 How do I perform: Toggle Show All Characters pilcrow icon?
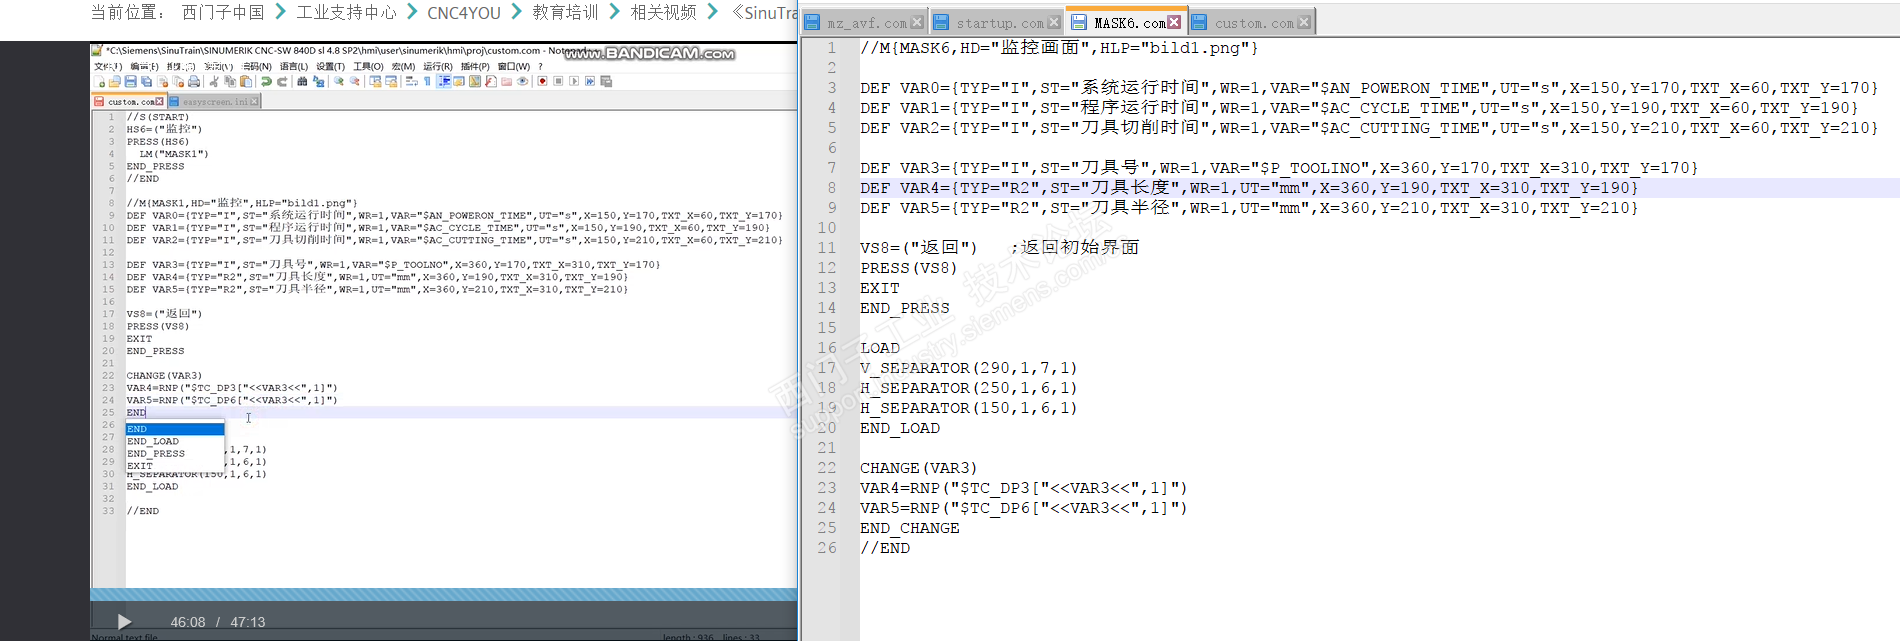point(427,82)
